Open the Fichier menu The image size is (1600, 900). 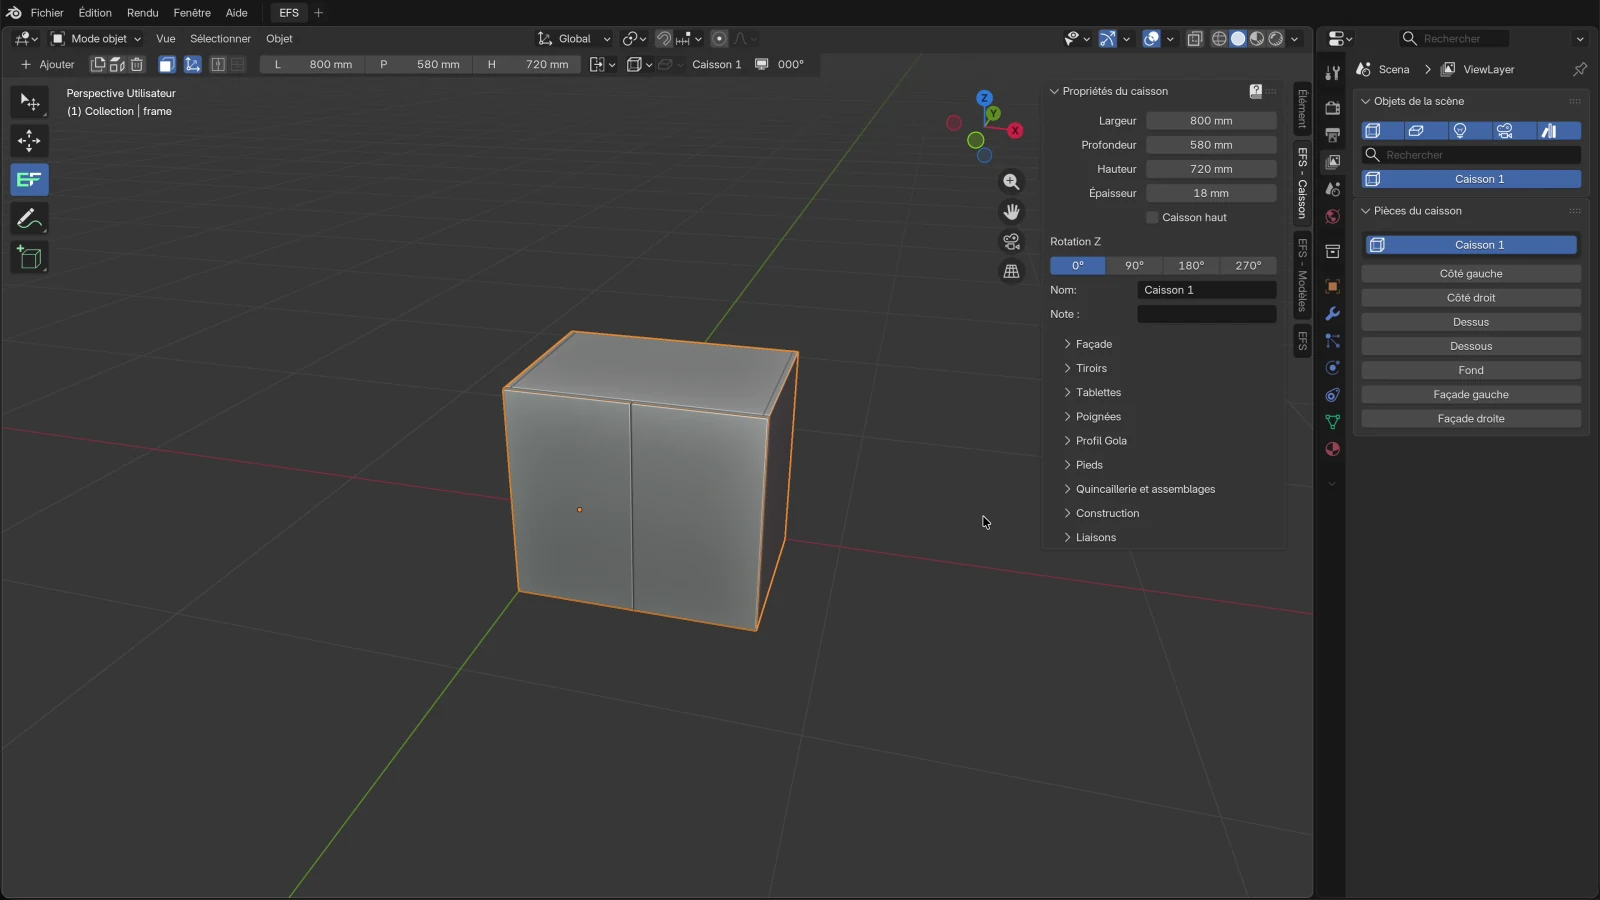click(47, 13)
